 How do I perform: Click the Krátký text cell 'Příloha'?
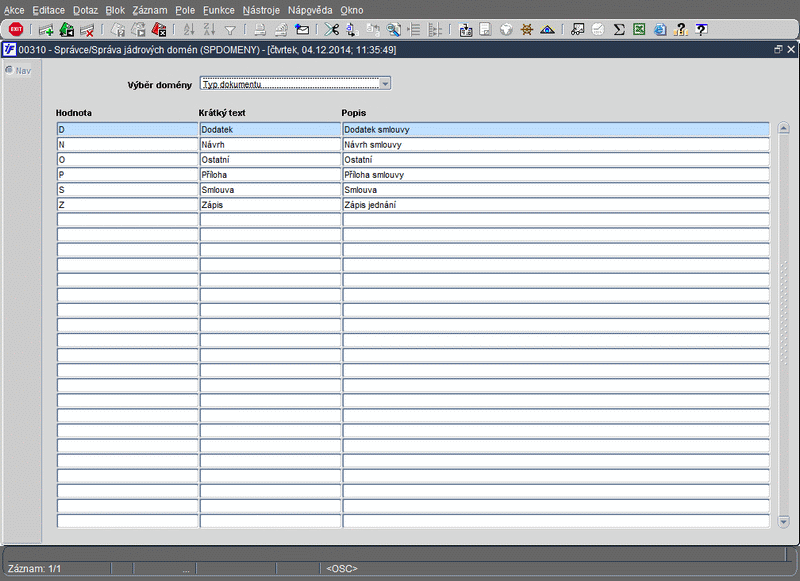[x=270, y=174]
